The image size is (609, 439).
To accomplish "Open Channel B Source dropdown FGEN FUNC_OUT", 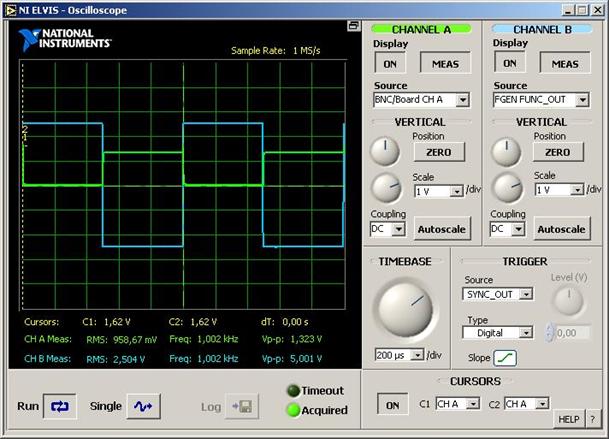I will click(541, 99).
